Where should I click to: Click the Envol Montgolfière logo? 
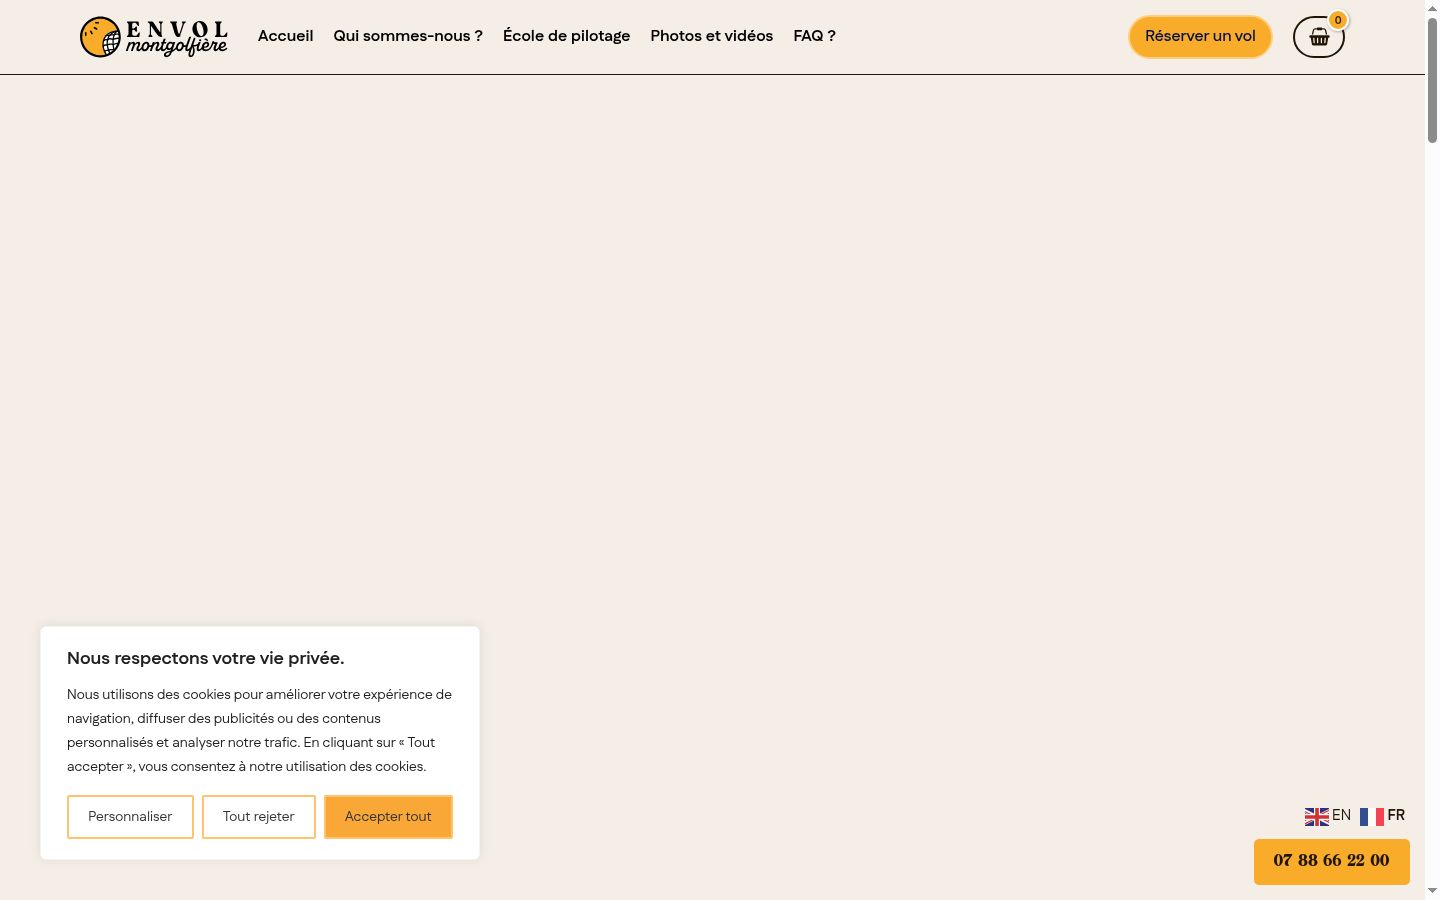coord(154,37)
